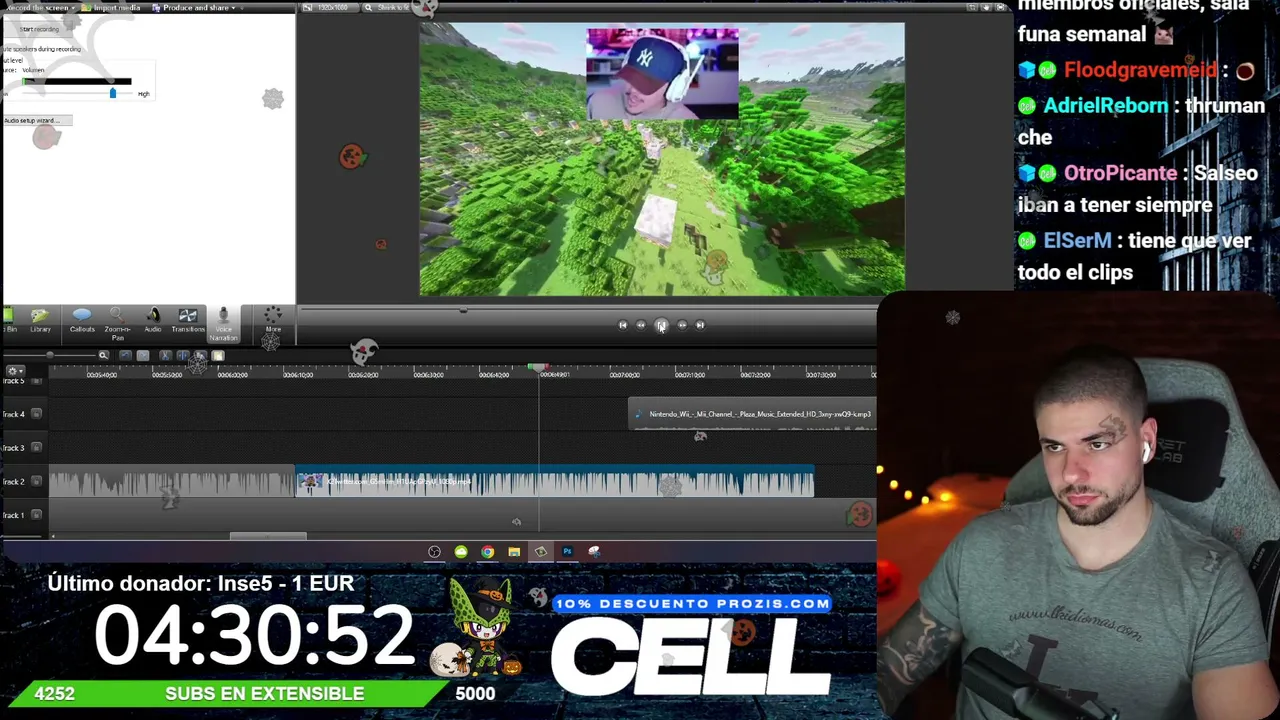The width and height of the screenshot is (1280, 720).
Task: Click the Paste icon in timeline toolbar
Action: click(218, 355)
